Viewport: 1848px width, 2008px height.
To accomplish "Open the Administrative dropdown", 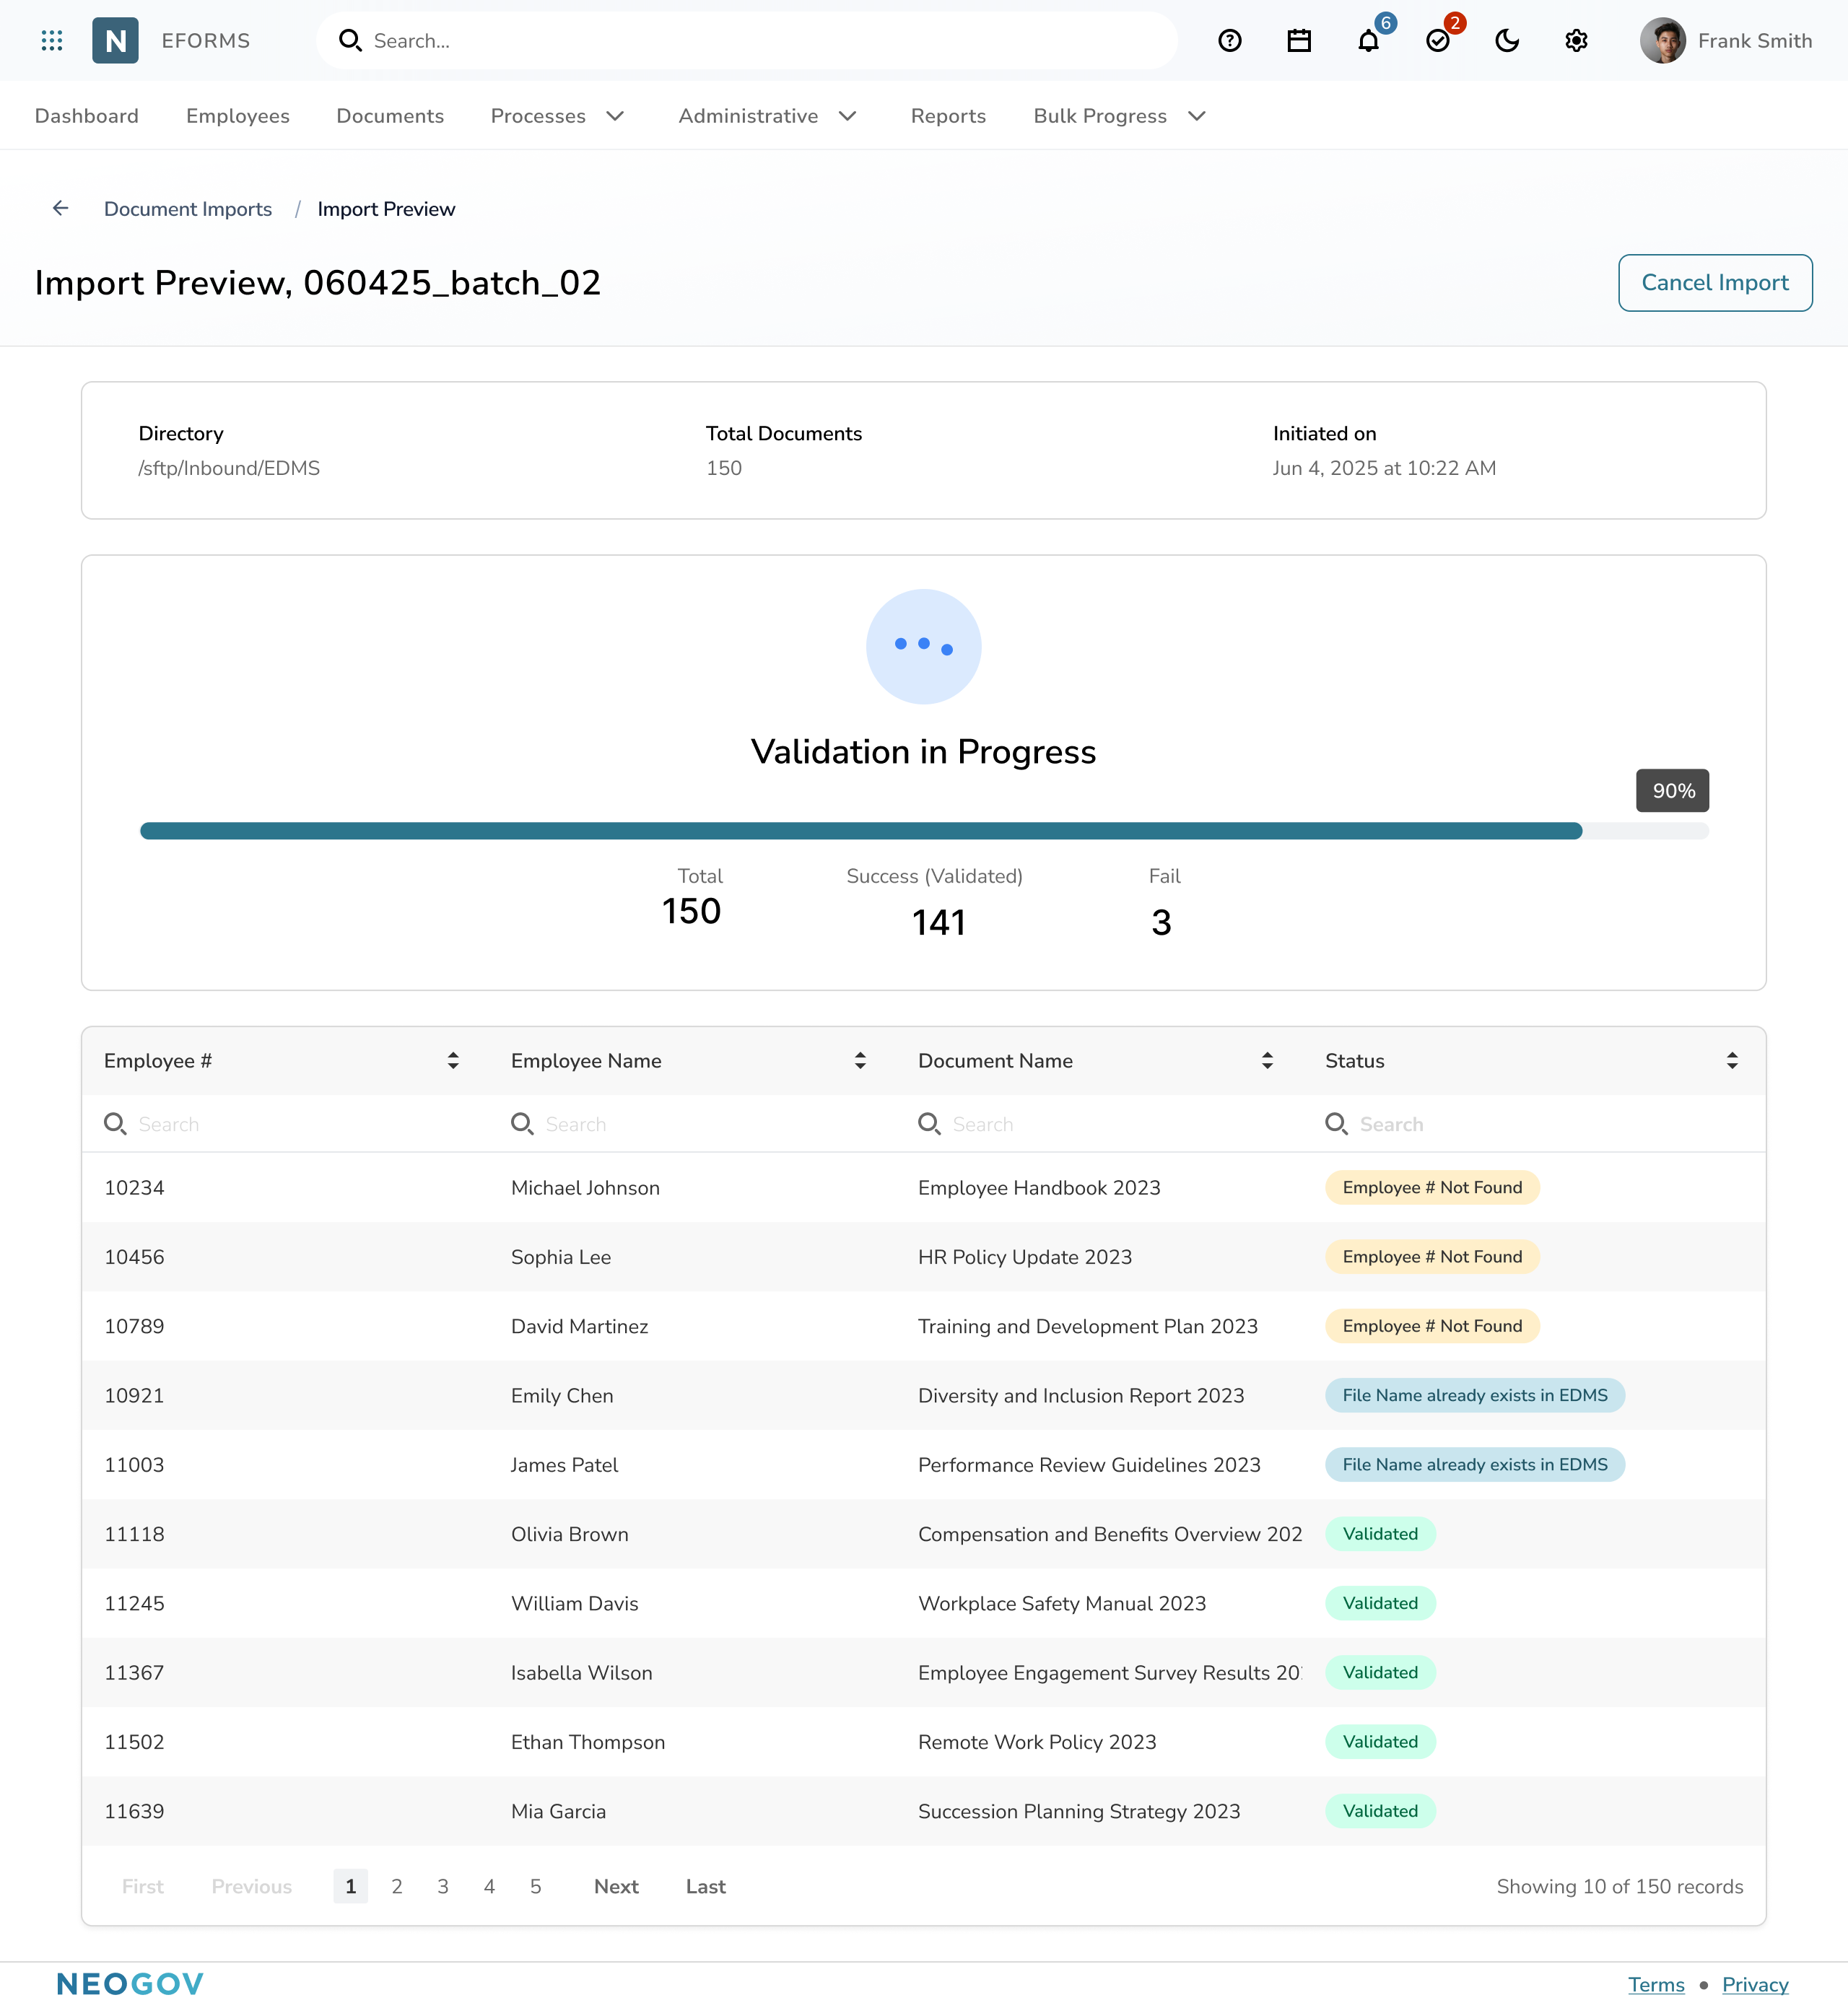I will tap(767, 116).
